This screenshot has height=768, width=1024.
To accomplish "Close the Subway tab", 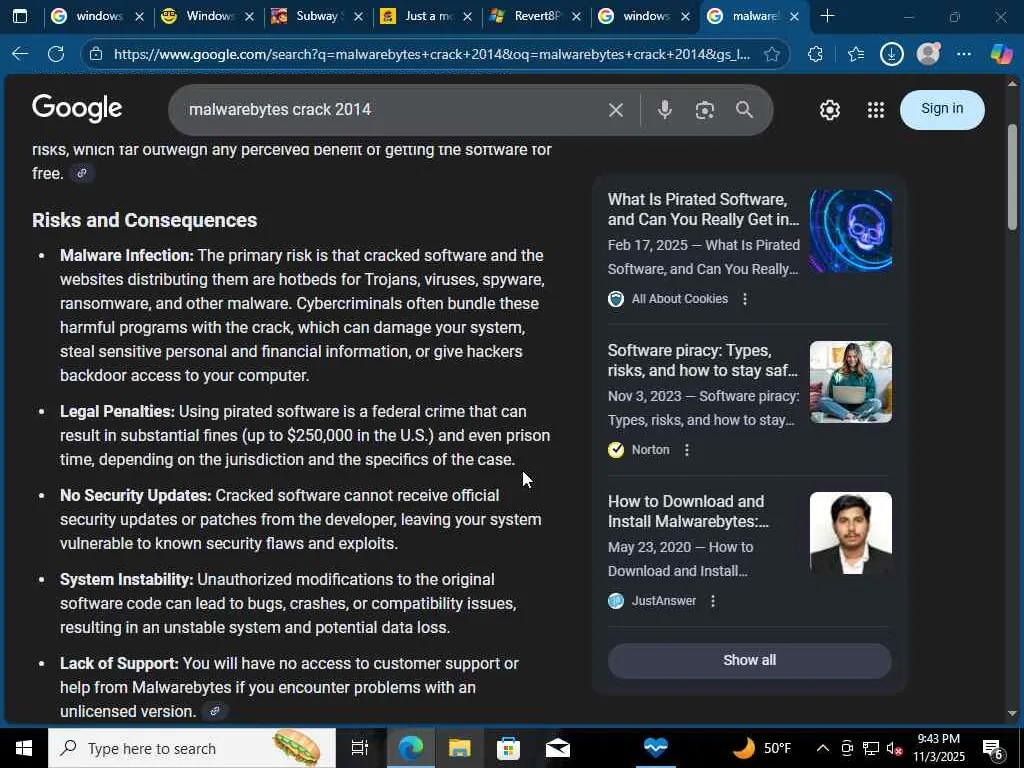I will click(358, 16).
